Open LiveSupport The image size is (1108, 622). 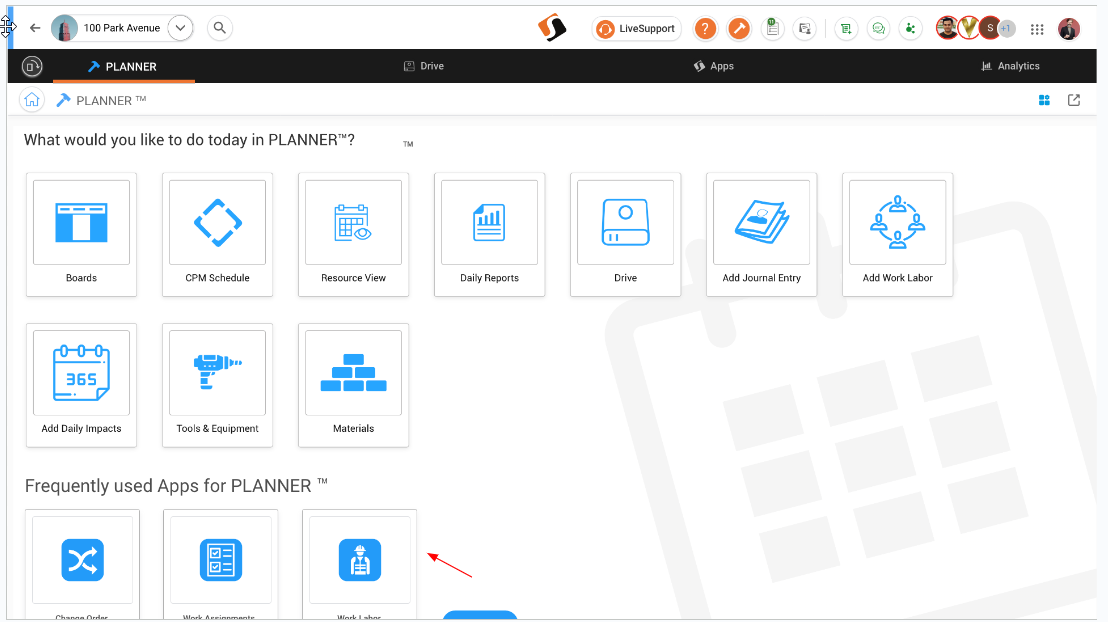(x=636, y=28)
